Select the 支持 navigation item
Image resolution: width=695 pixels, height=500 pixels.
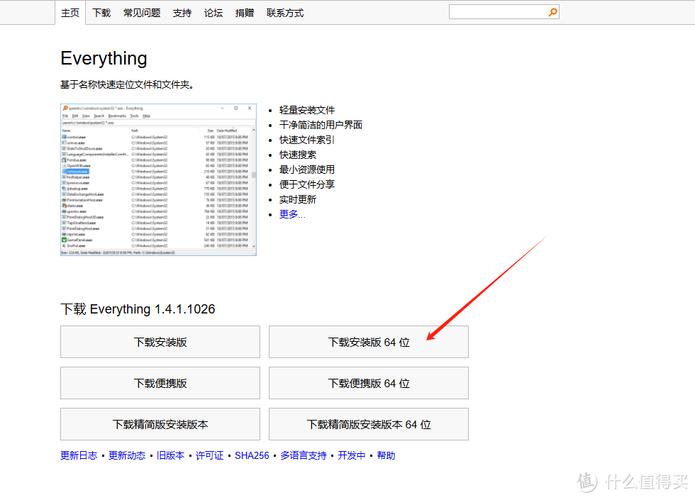(182, 13)
